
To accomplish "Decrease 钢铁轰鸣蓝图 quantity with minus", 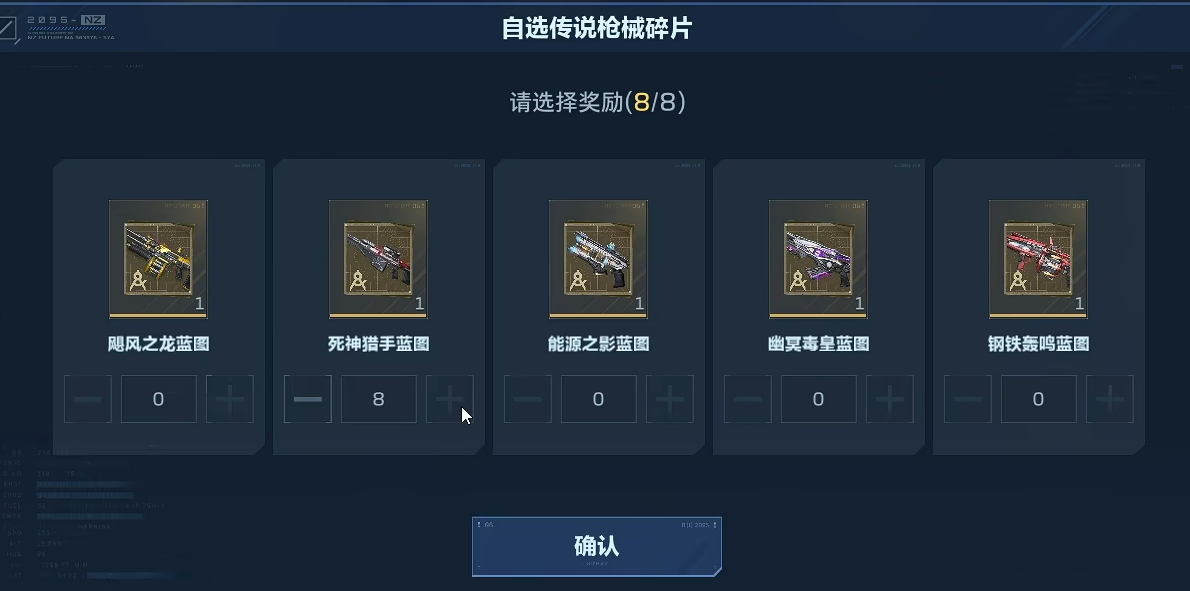I will (x=968, y=399).
